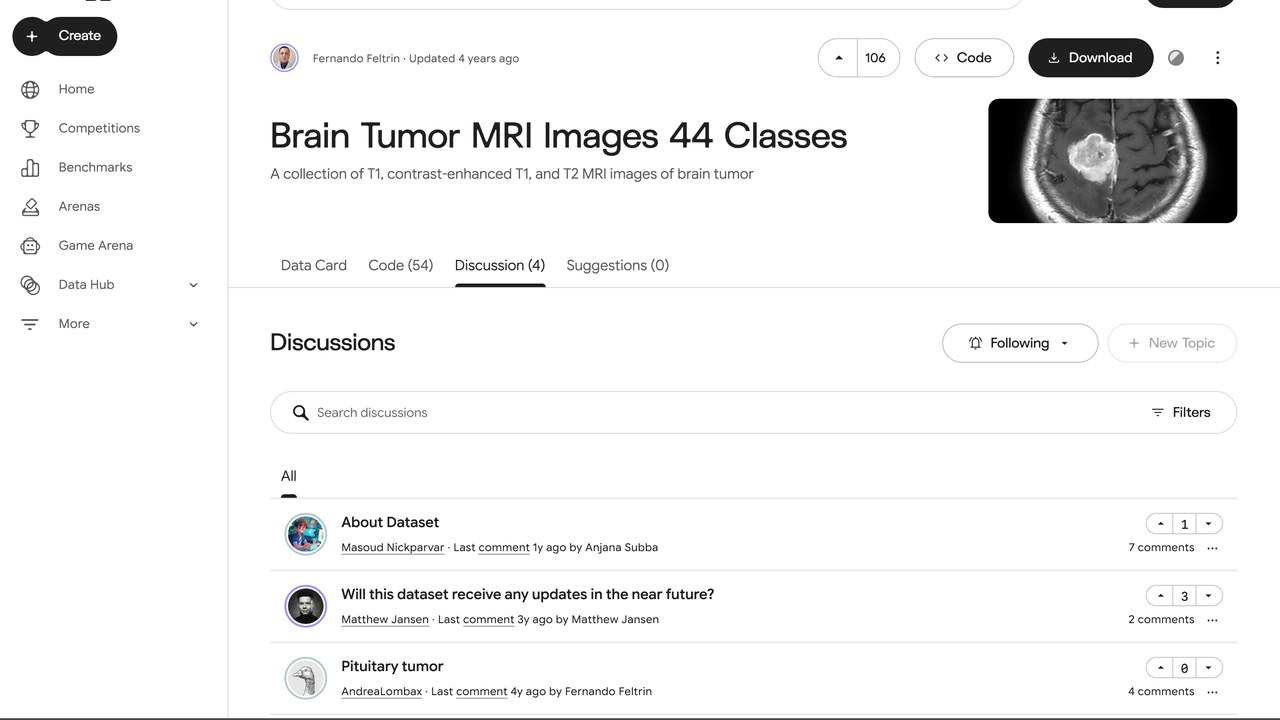Expand the More section chevron
The width and height of the screenshot is (1280, 720).
pyautogui.click(x=193, y=324)
